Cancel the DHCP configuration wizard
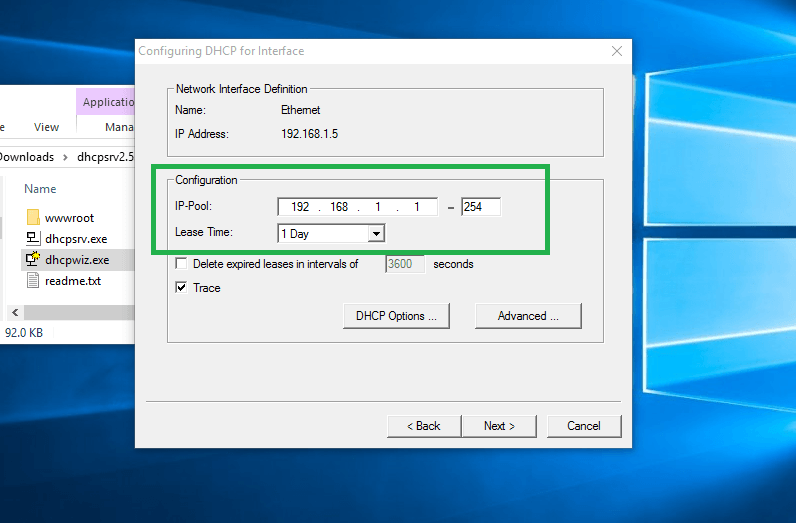Screen dimensions: 796x523 [583, 426]
